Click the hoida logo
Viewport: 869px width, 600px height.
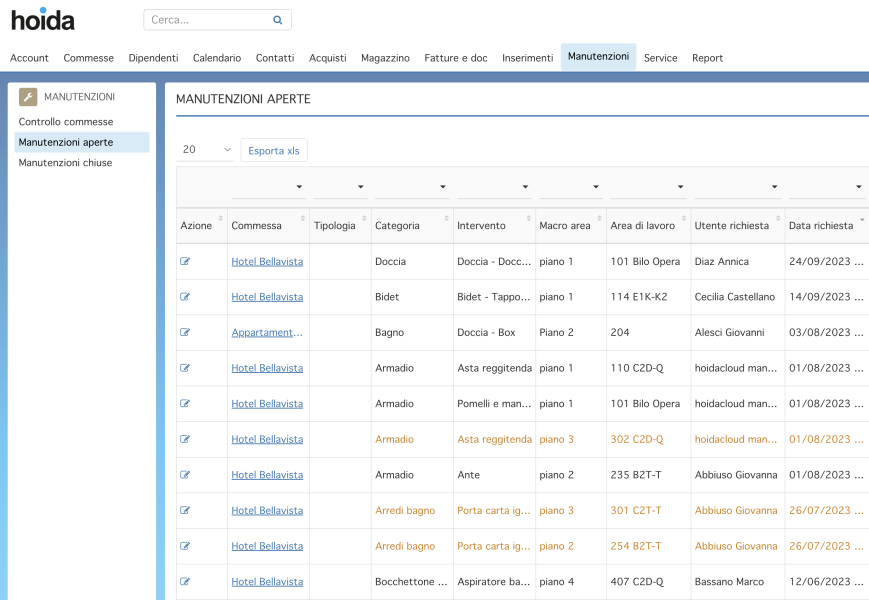click(x=43, y=19)
